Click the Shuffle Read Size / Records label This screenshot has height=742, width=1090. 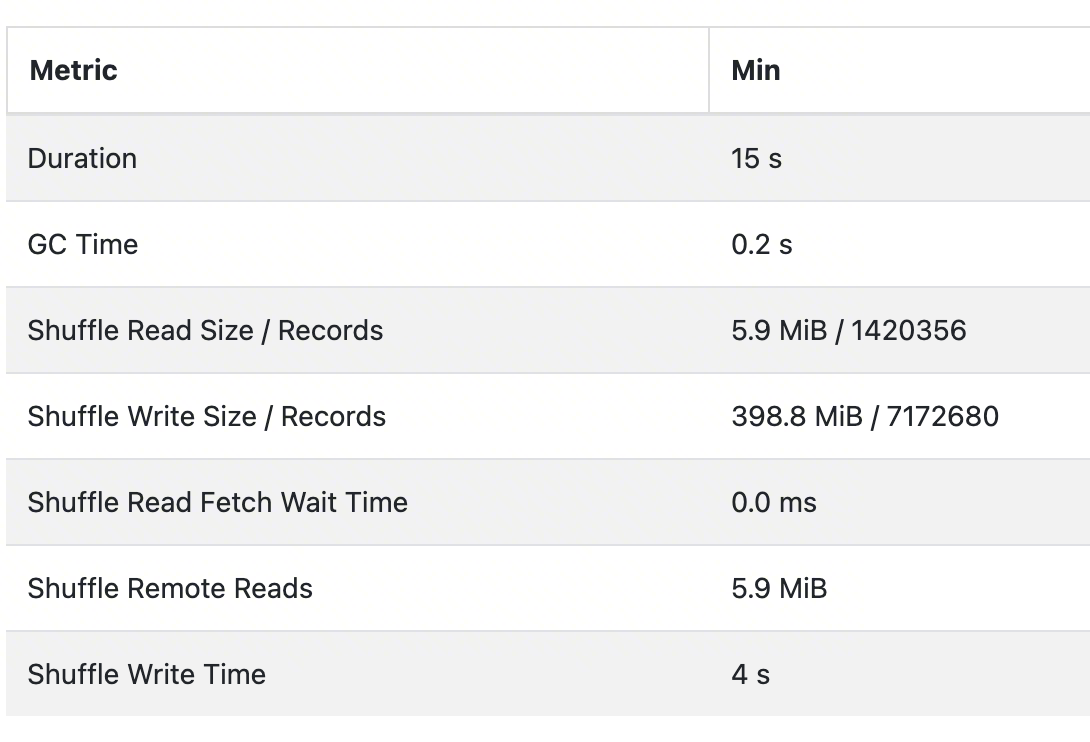pyautogui.click(x=205, y=331)
